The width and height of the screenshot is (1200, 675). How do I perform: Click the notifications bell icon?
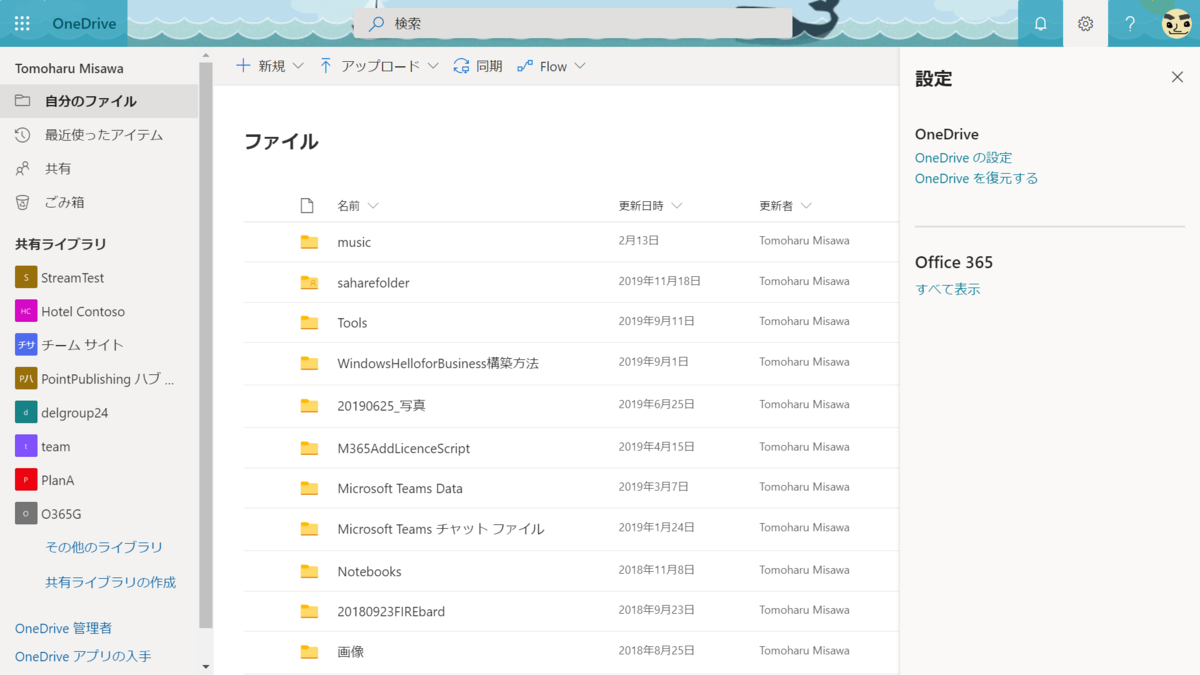click(1039, 22)
